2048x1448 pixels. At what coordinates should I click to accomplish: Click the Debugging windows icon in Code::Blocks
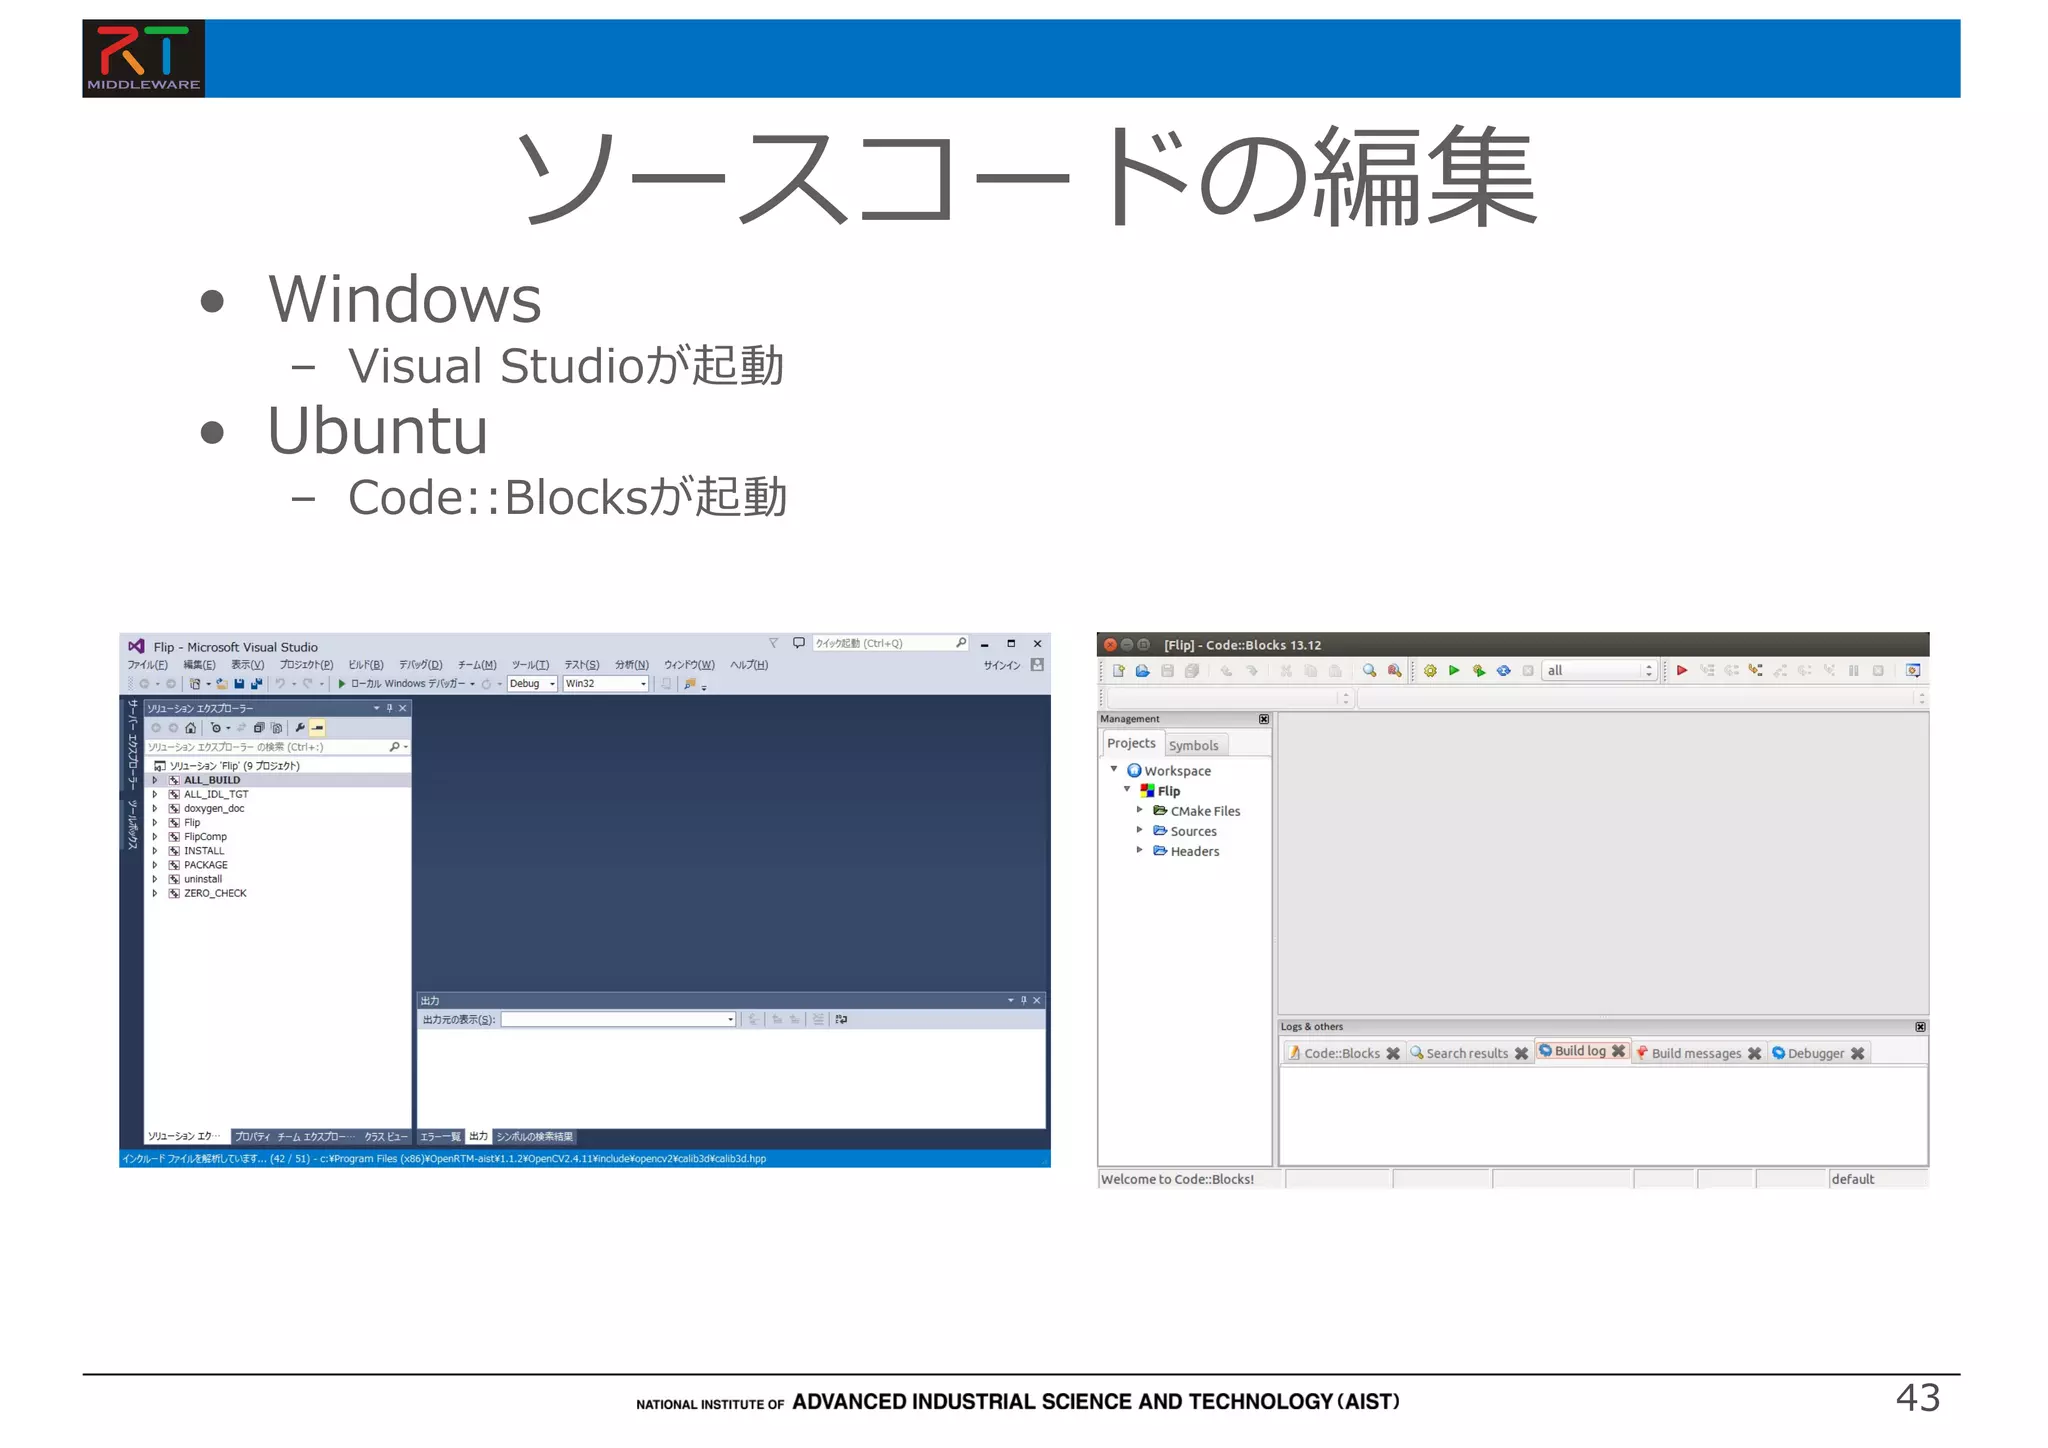[x=1913, y=671]
